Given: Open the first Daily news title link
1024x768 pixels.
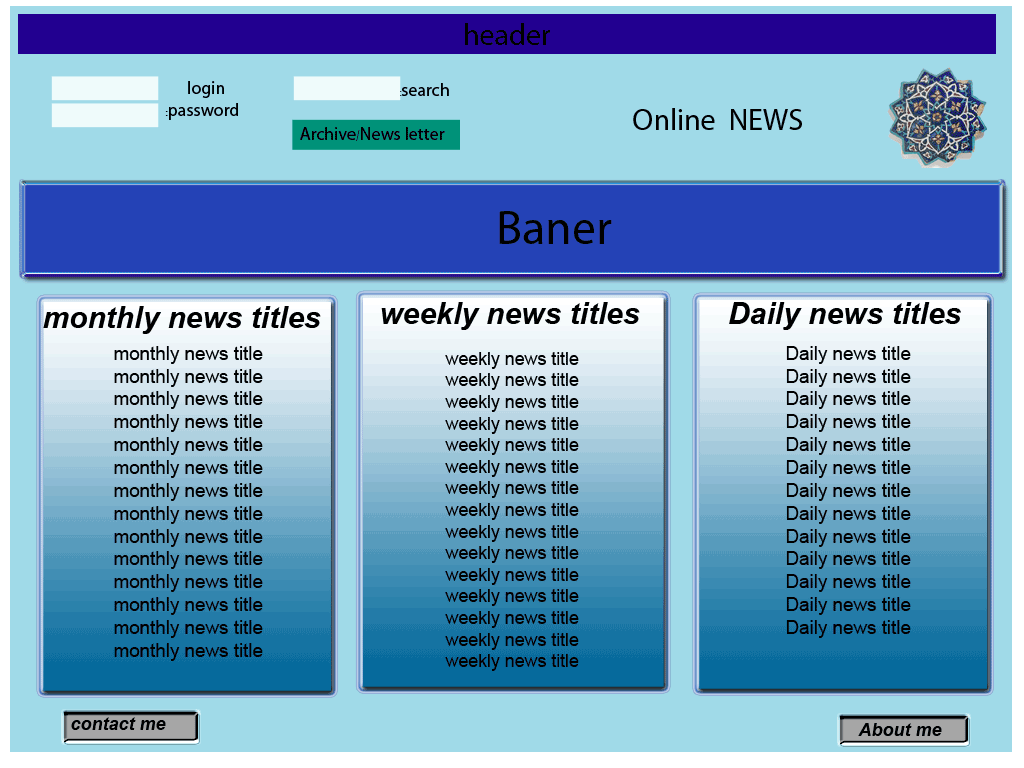Looking at the screenshot, I should (848, 354).
